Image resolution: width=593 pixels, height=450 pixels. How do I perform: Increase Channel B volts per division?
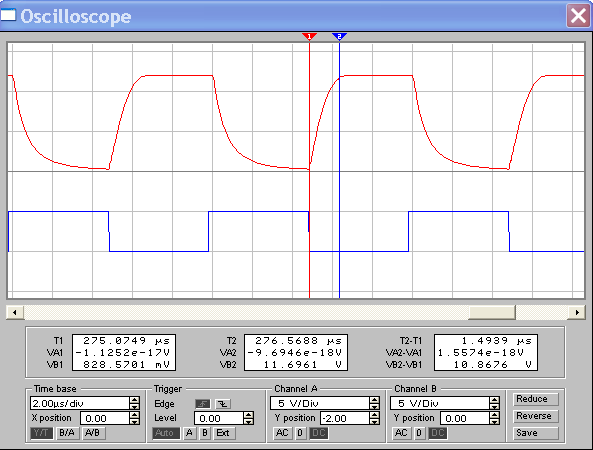pos(494,400)
